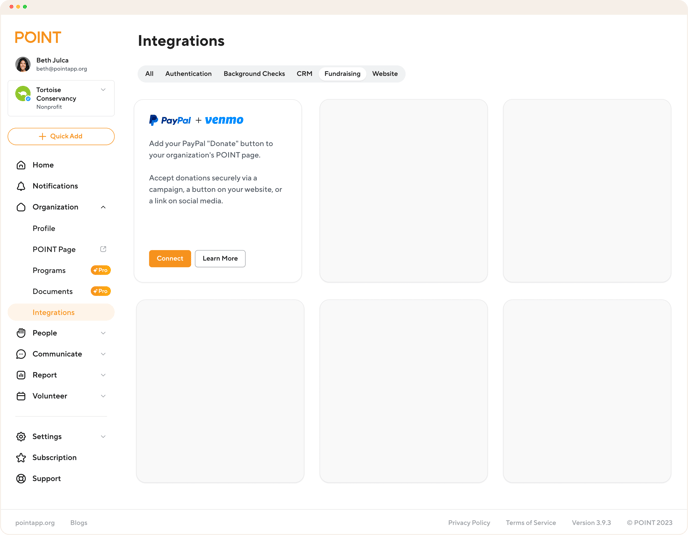This screenshot has width=688, height=535.
Task: Click the Subscription star icon
Action: pos(21,458)
